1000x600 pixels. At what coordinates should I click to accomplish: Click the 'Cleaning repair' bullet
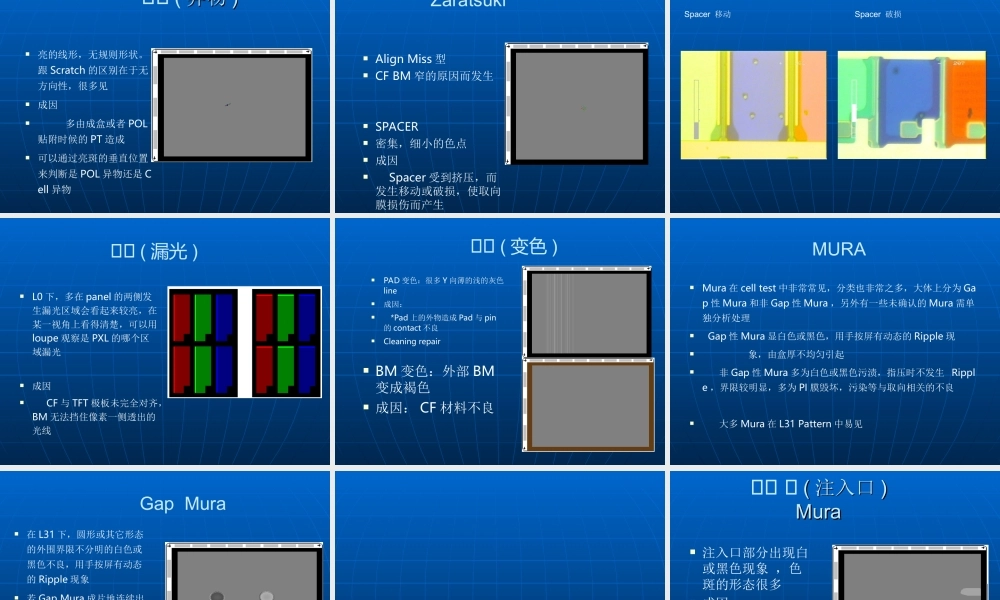[411, 342]
